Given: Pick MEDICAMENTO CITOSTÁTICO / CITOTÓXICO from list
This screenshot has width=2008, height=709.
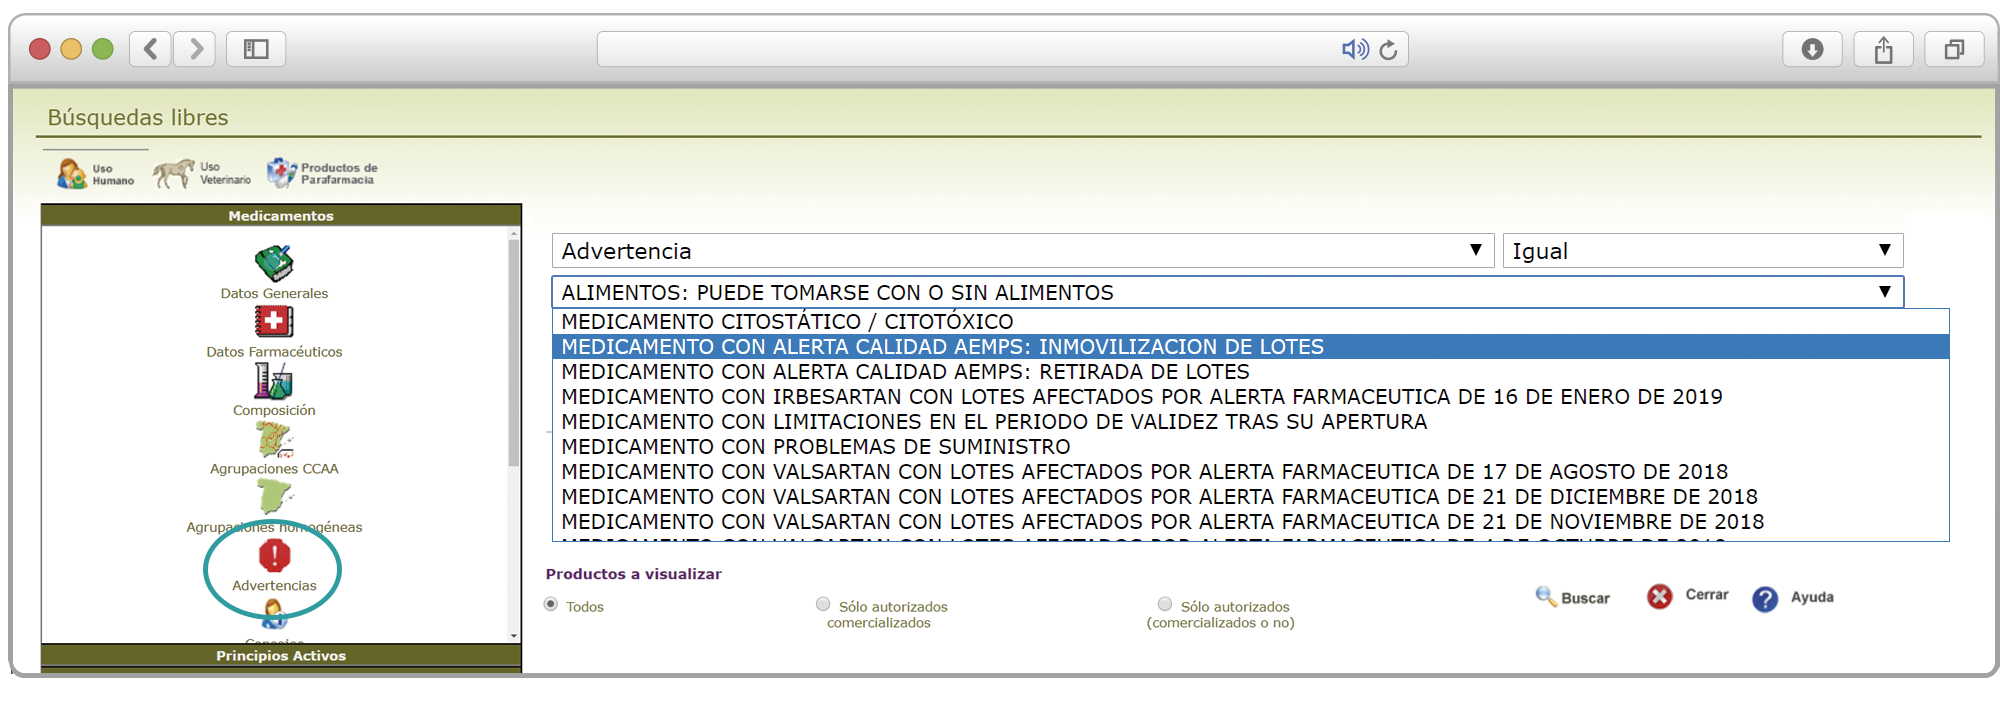Looking at the screenshot, I should point(787,322).
